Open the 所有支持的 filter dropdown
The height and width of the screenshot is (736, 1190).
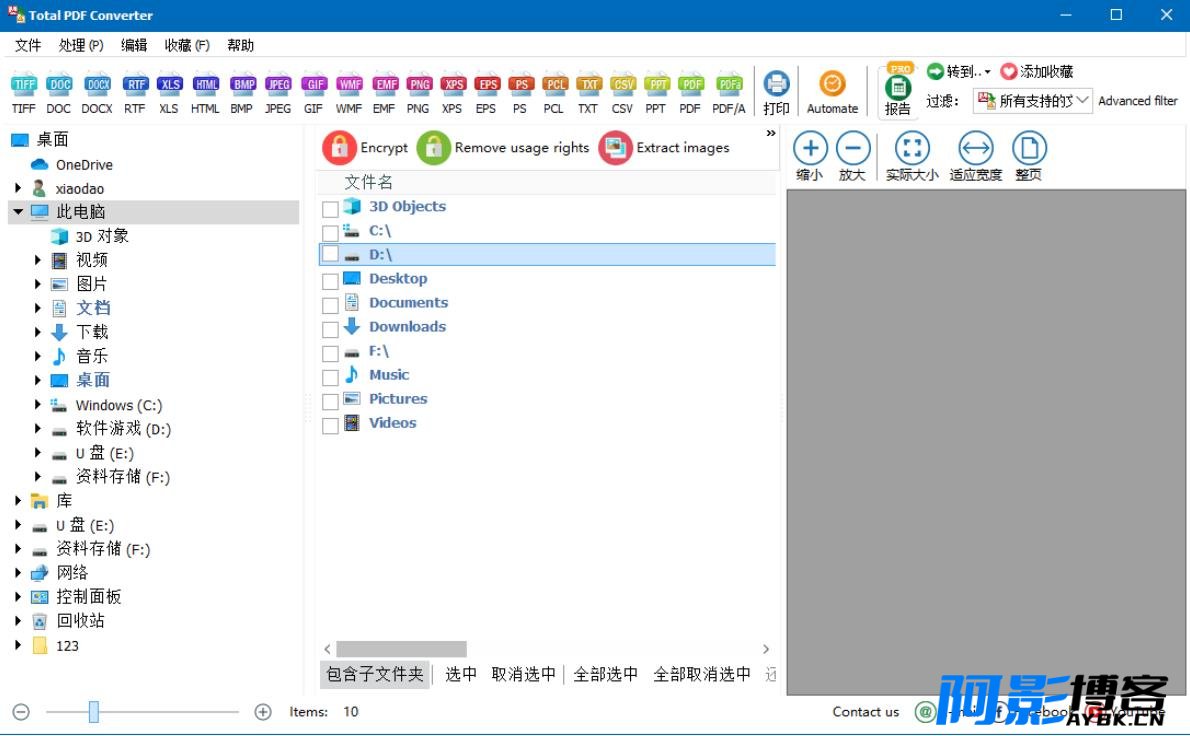[1033, 101]
